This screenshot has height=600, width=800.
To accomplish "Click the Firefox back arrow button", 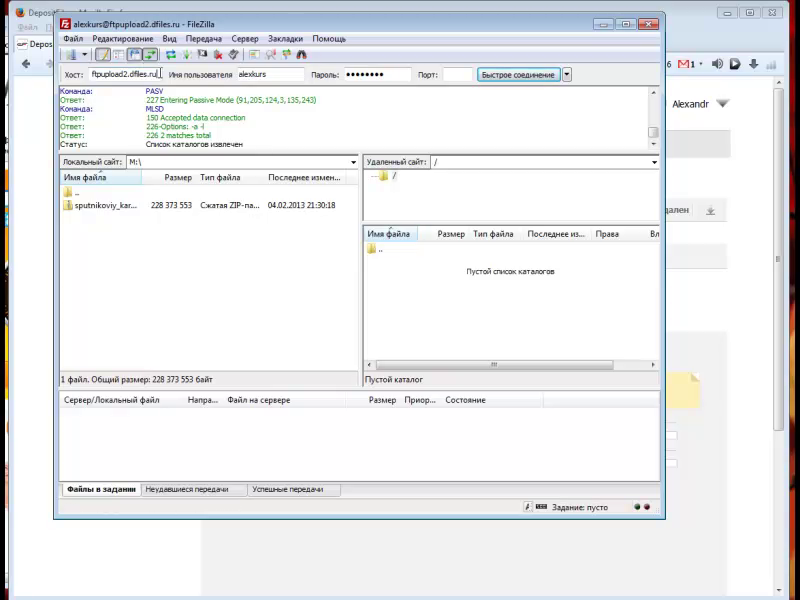I will click(26, 64).
